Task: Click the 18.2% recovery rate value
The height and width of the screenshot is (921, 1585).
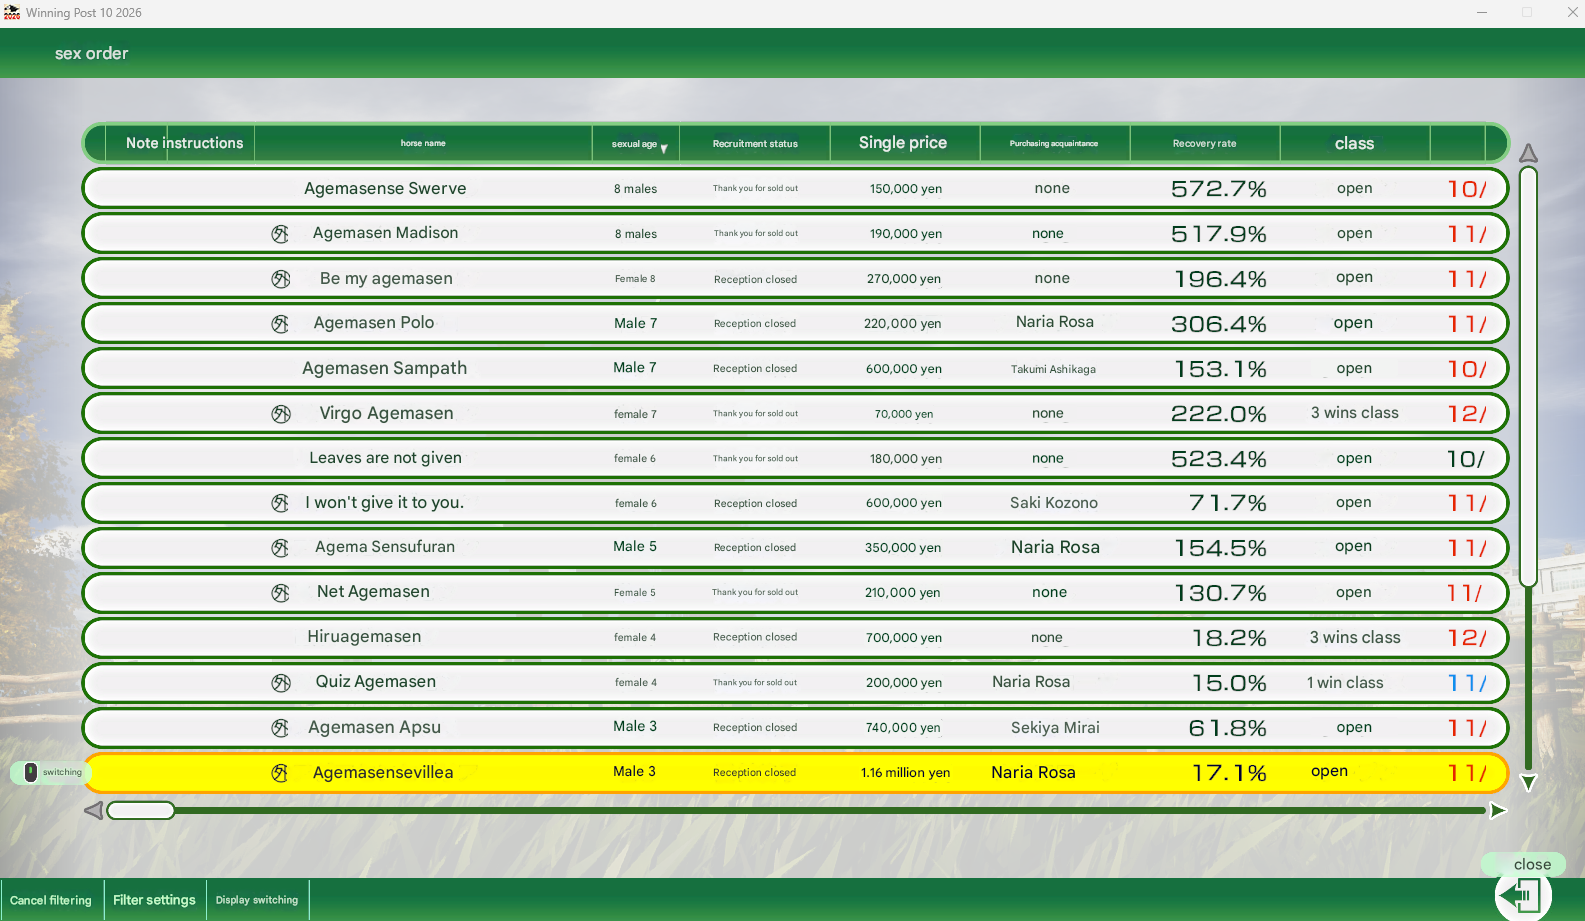Action: coord(1229,638)
